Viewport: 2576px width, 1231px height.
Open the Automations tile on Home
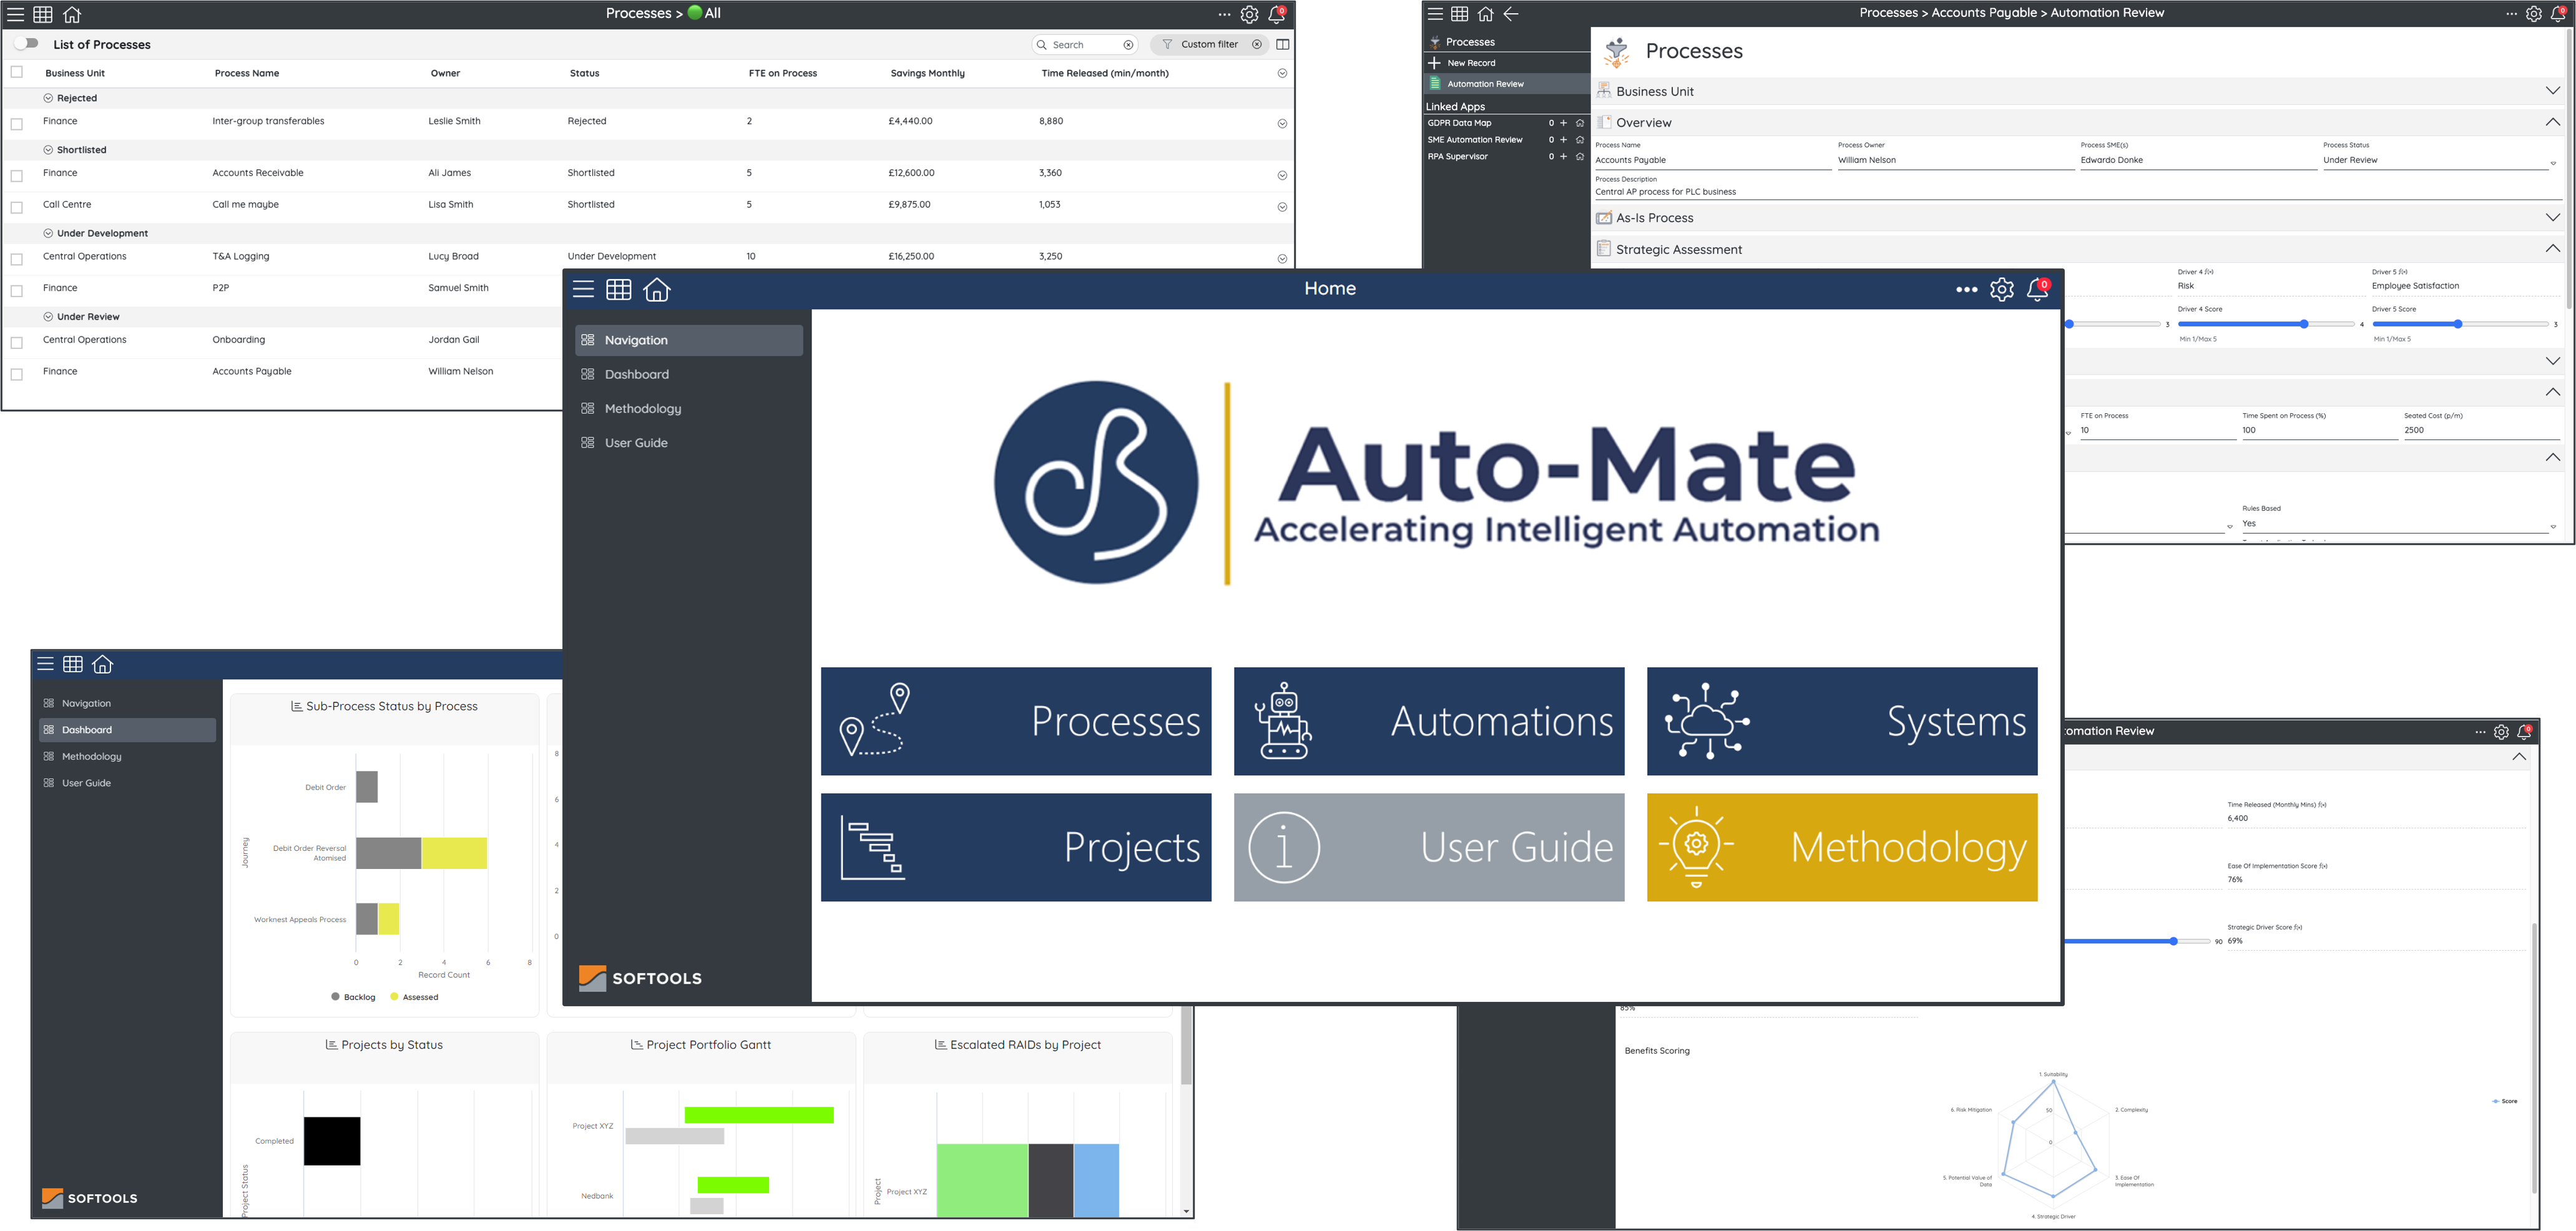click(1429, 721)
